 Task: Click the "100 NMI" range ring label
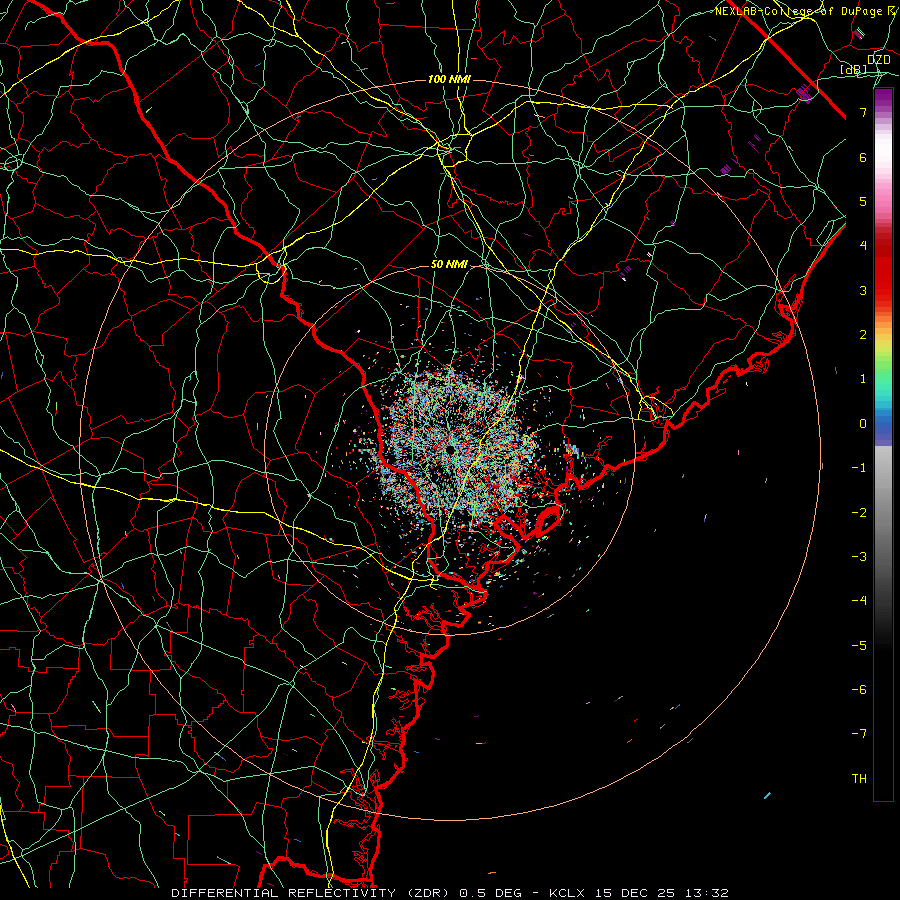(x=449, y=79)
